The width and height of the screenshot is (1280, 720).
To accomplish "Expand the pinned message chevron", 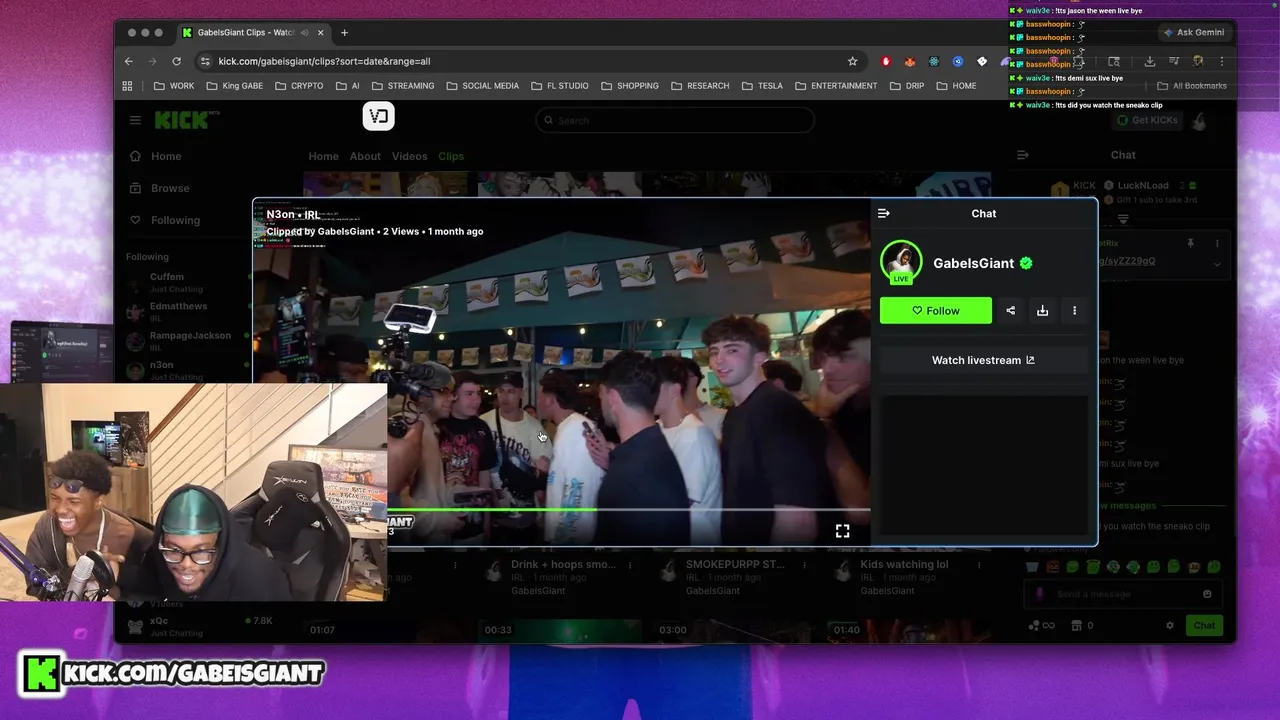I will coord(1217,264).
